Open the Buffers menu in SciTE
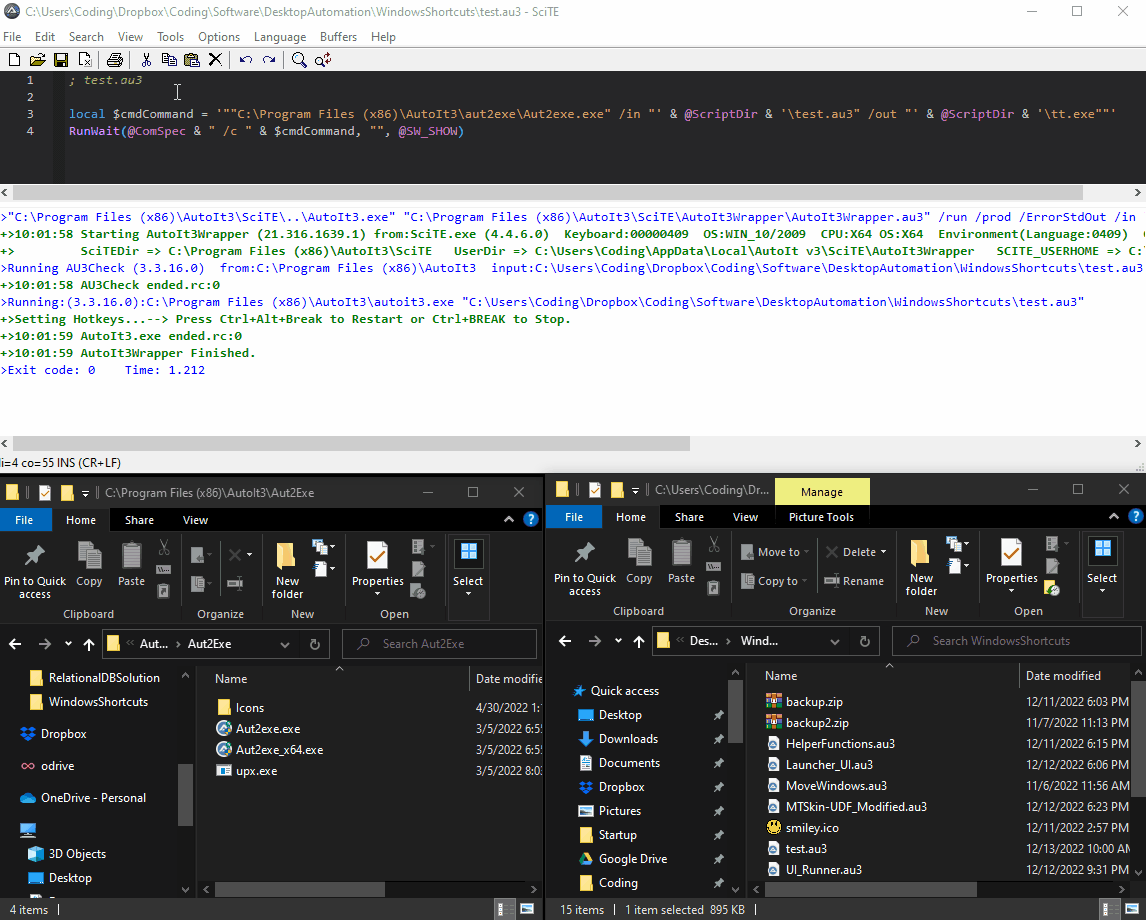1146x920 pixels. tap(338, 37)
